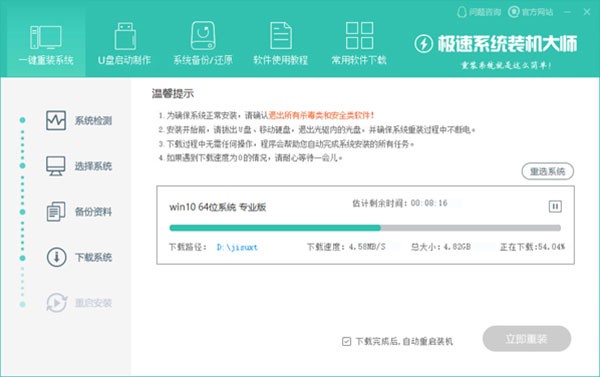This screenshot has width=600, height=377.
Task: Select the 选择系统 monitor icon
Action: point(56,166)
